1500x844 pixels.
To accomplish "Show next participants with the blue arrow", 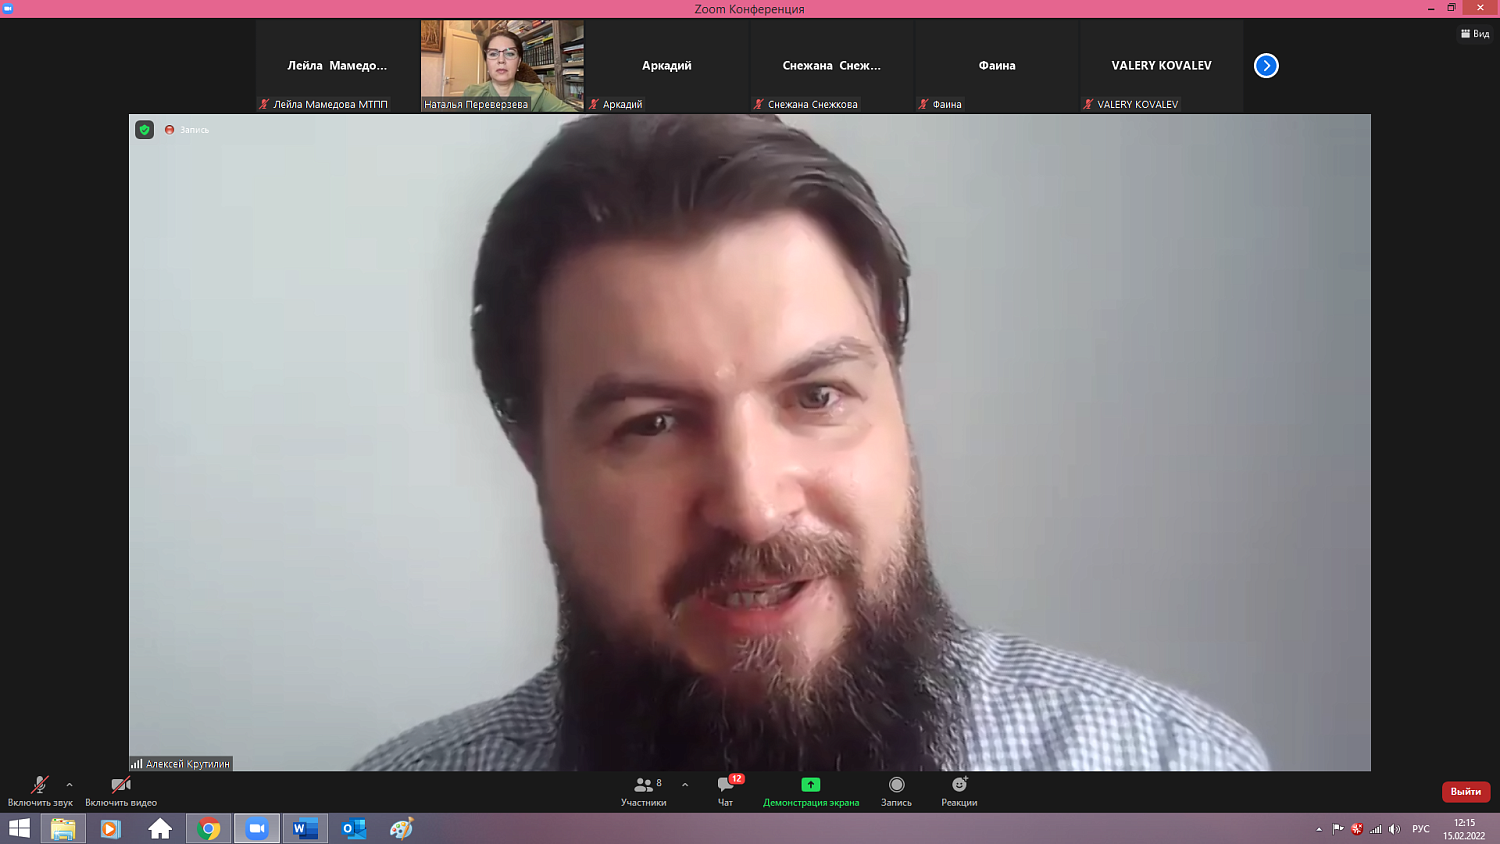I will (1266, 66).
